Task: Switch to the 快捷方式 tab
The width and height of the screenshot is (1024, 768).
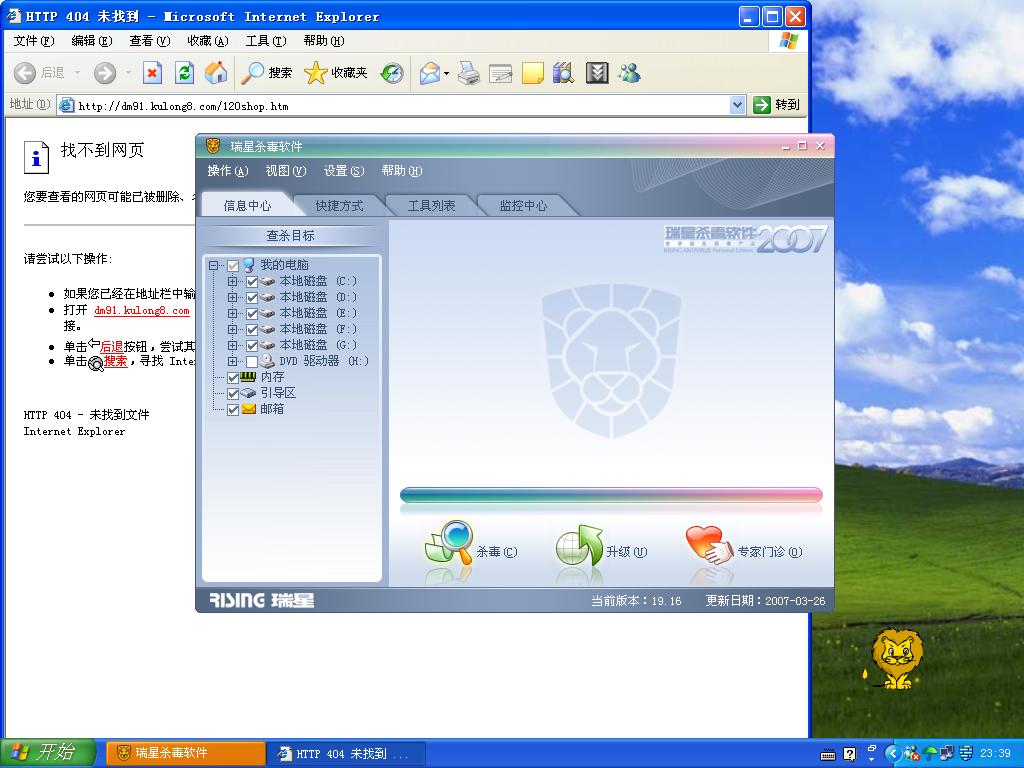Action: point(339,206)
